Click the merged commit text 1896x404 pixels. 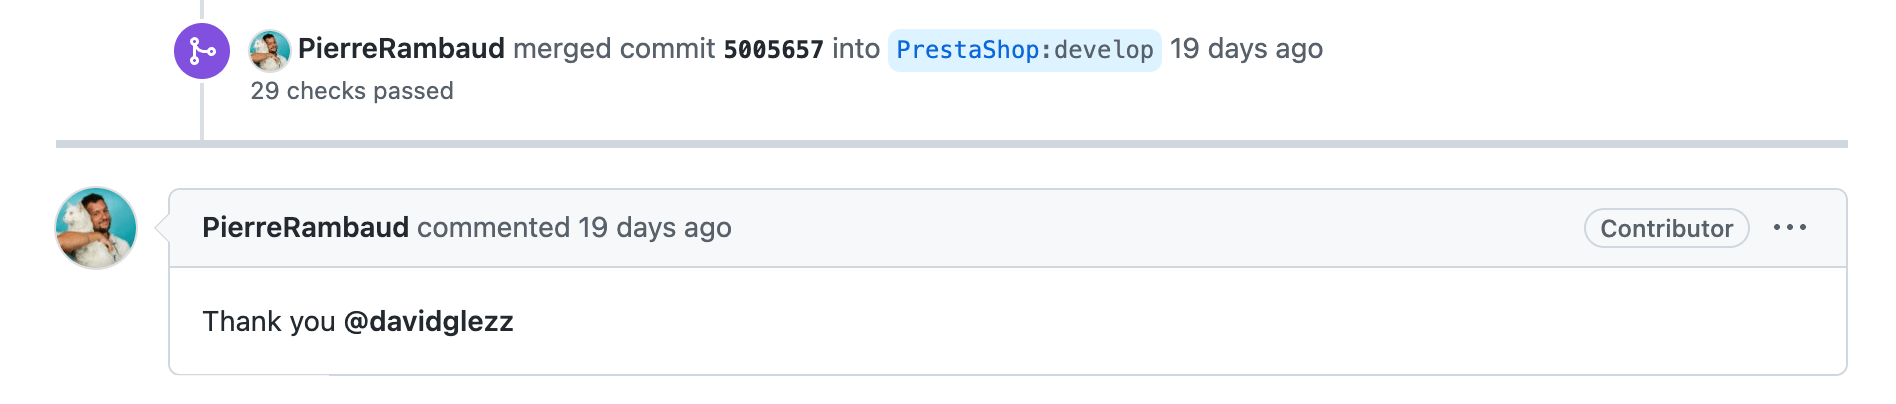coord(614,48)
